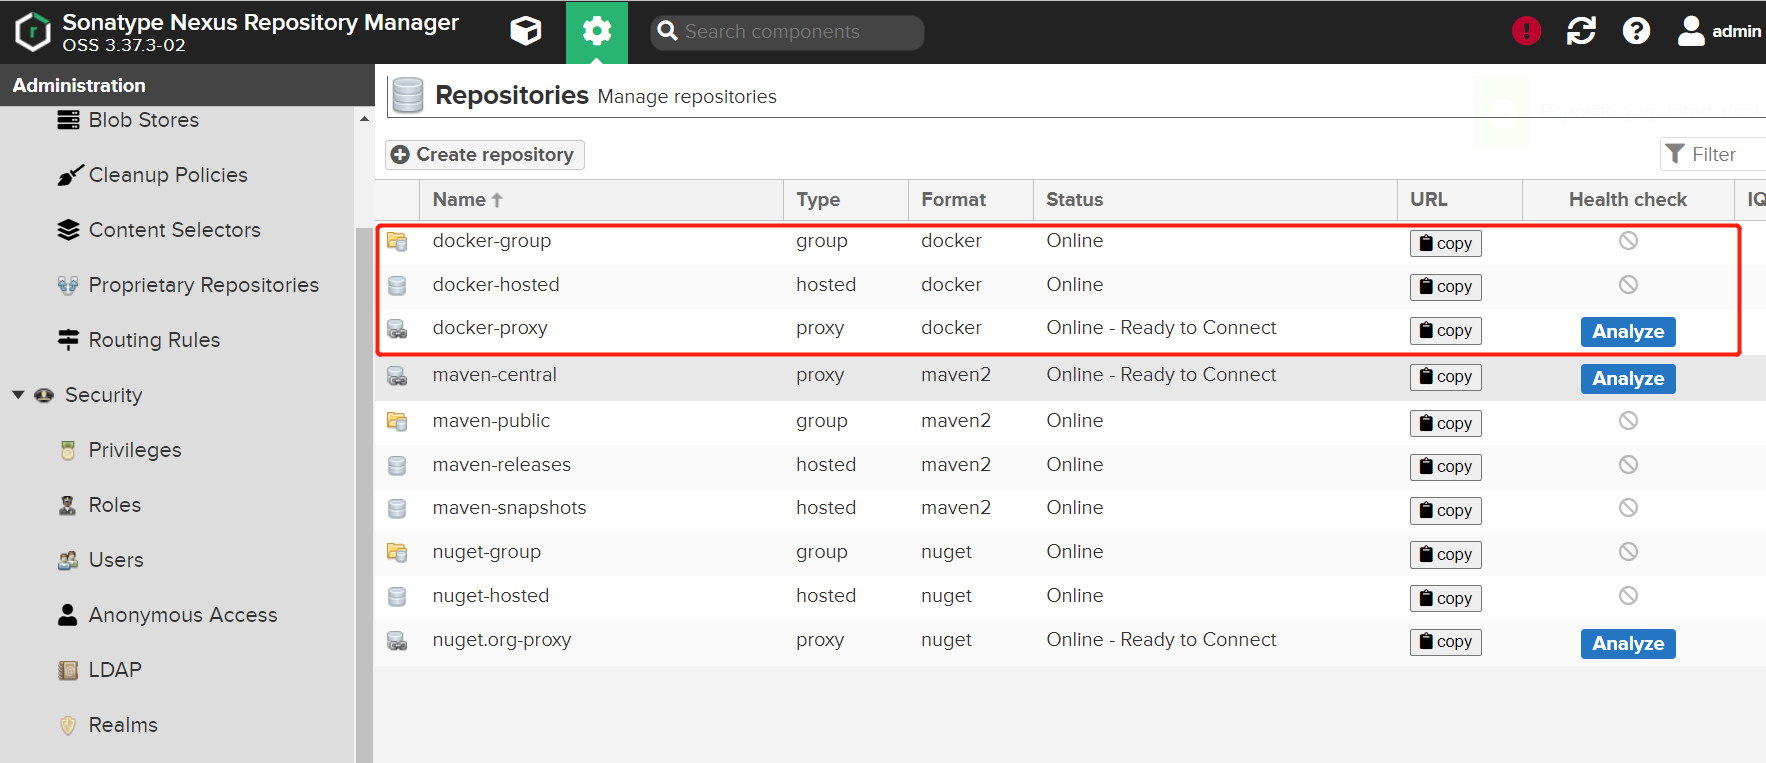The width and height of the screenshot is (1766, 763).
Task: Sort by the Status column header
Action: [1215, 200]
